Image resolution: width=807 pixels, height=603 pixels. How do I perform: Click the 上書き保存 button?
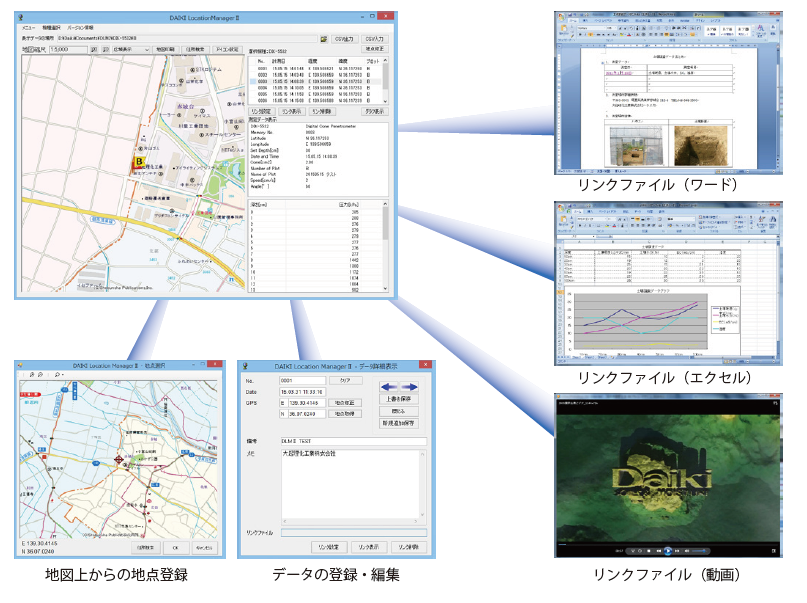[400, 398]
